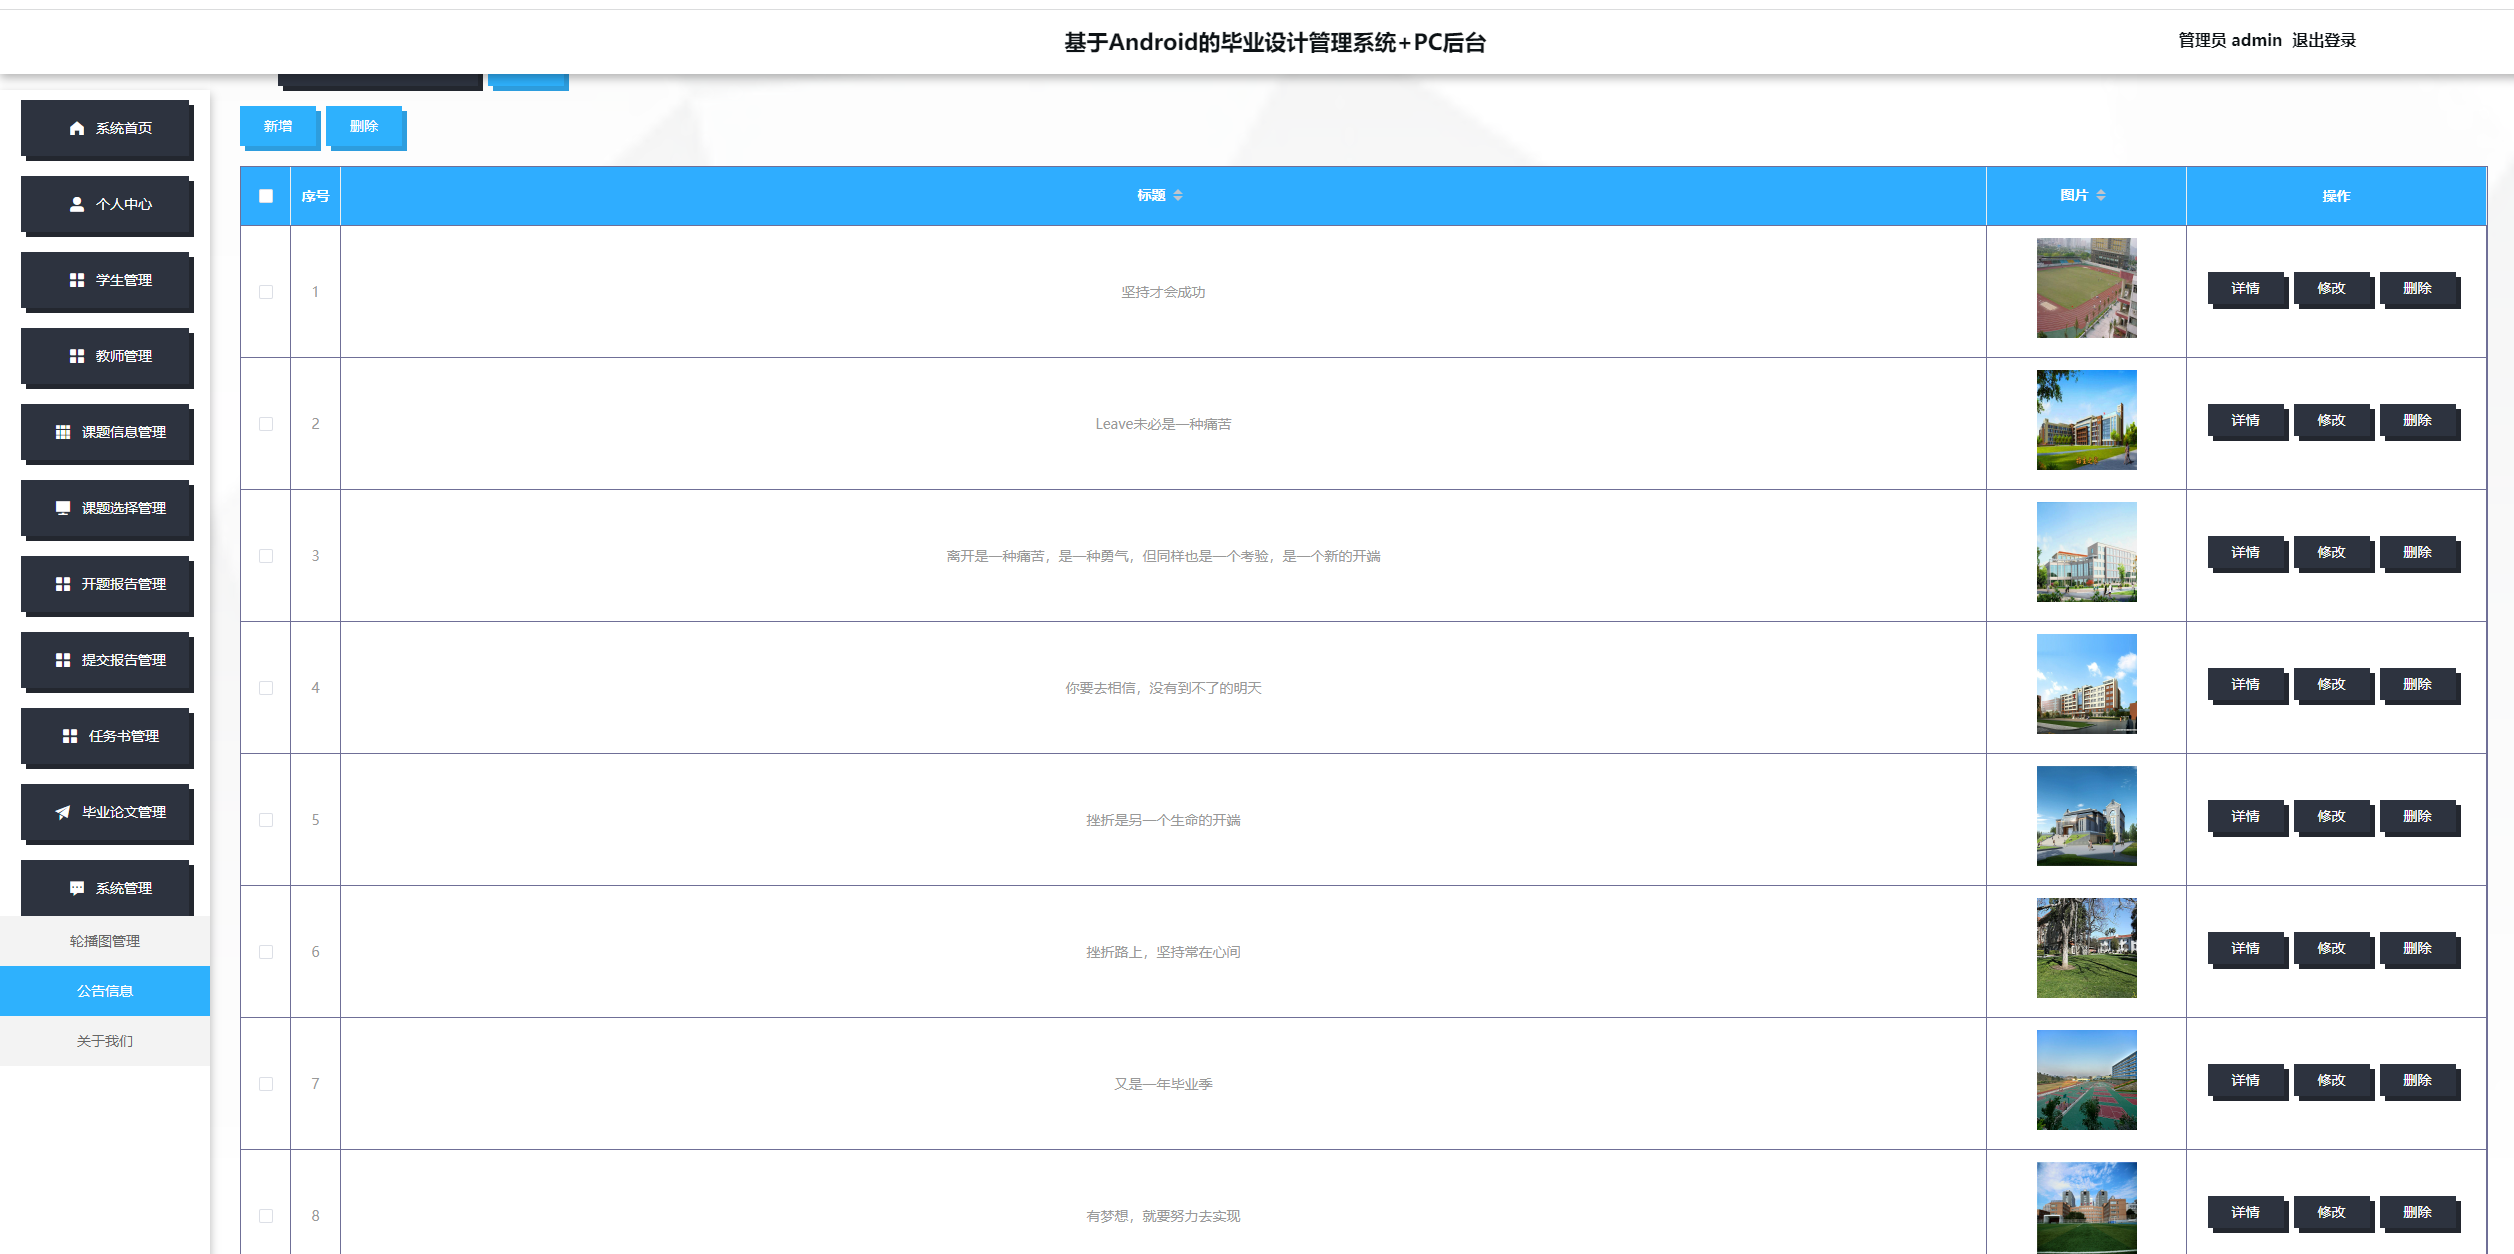The width and height of the screenshot is (2514, 1254).
Task: Open the image thumbnail for 坚持才会成功
Action: coord(2086,288)
